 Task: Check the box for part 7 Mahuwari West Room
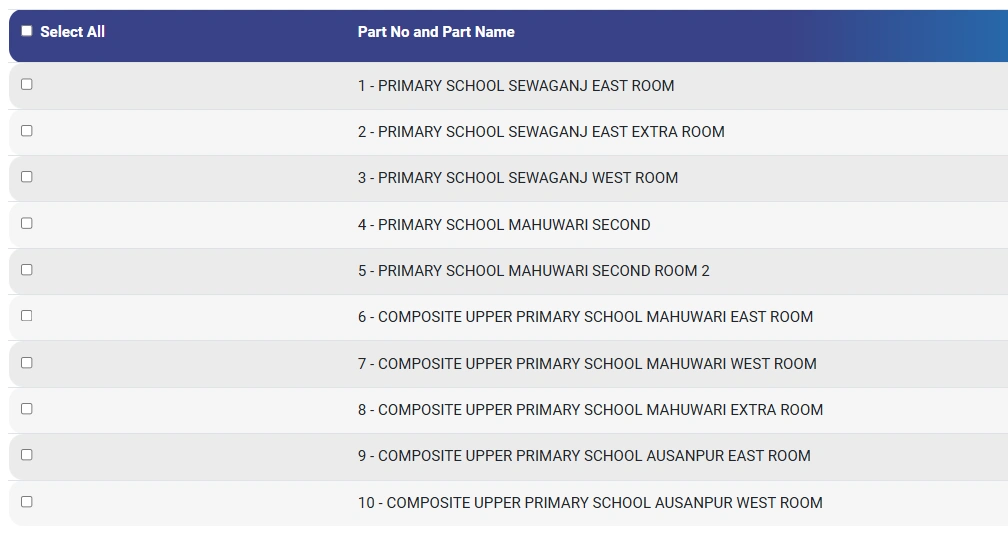pyautogui.click(x=27, y=362)
